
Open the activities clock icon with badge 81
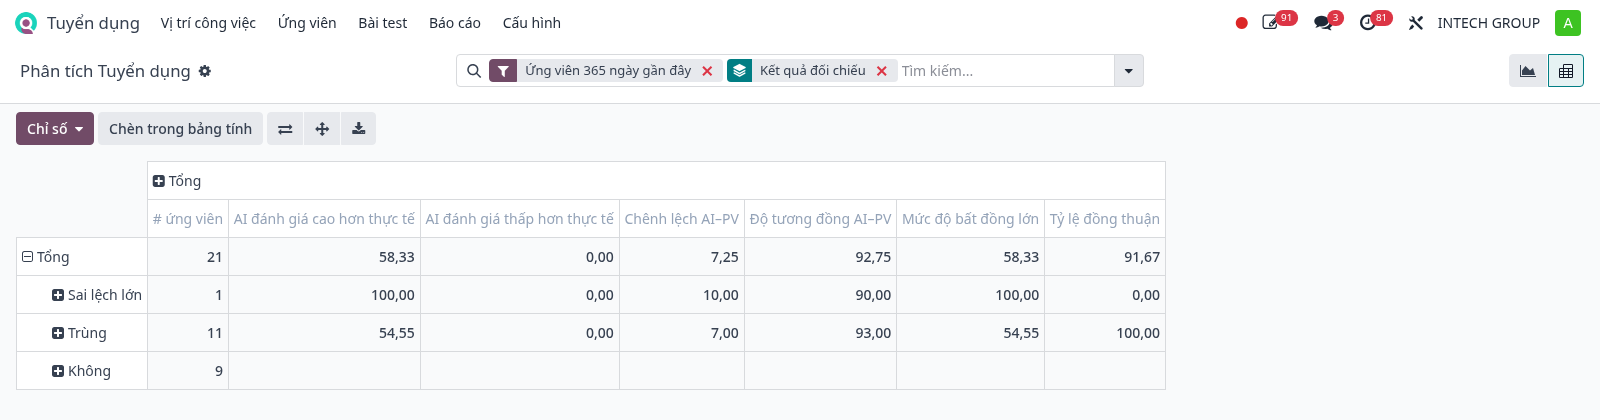[1368, 23]
